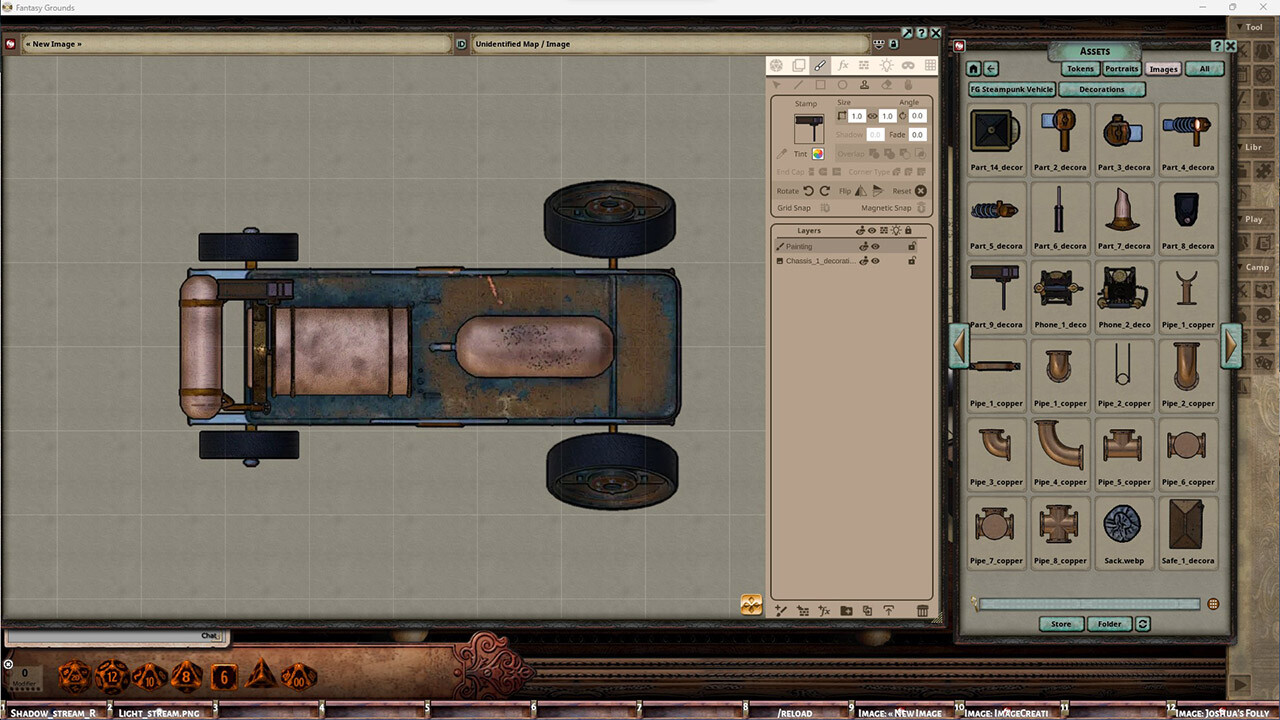Click the Assets home icon
Screen dimensions: 1280x720
click(x=973, y=69)
